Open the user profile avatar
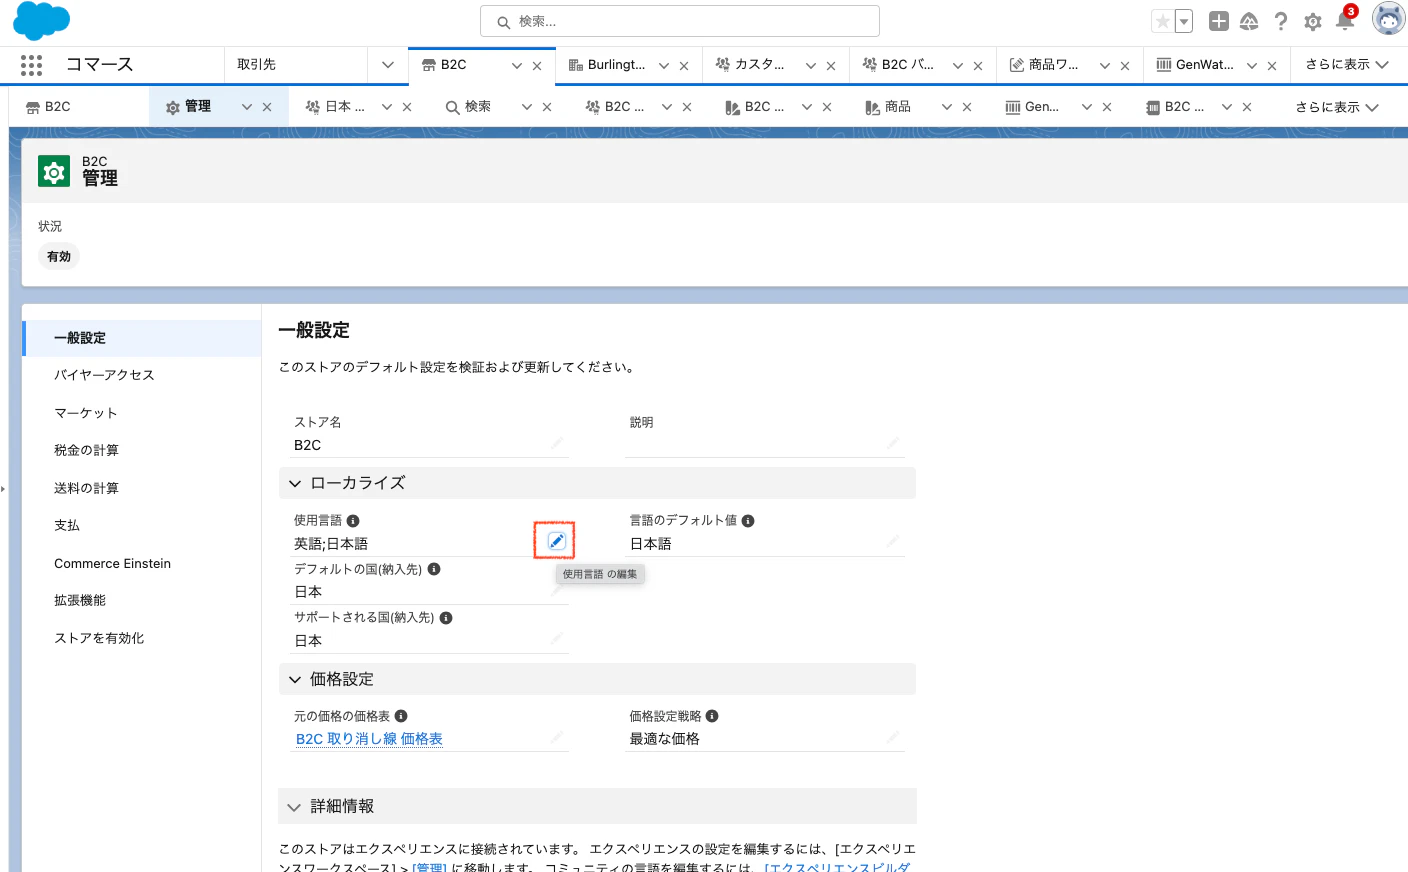 point(1388,19)
